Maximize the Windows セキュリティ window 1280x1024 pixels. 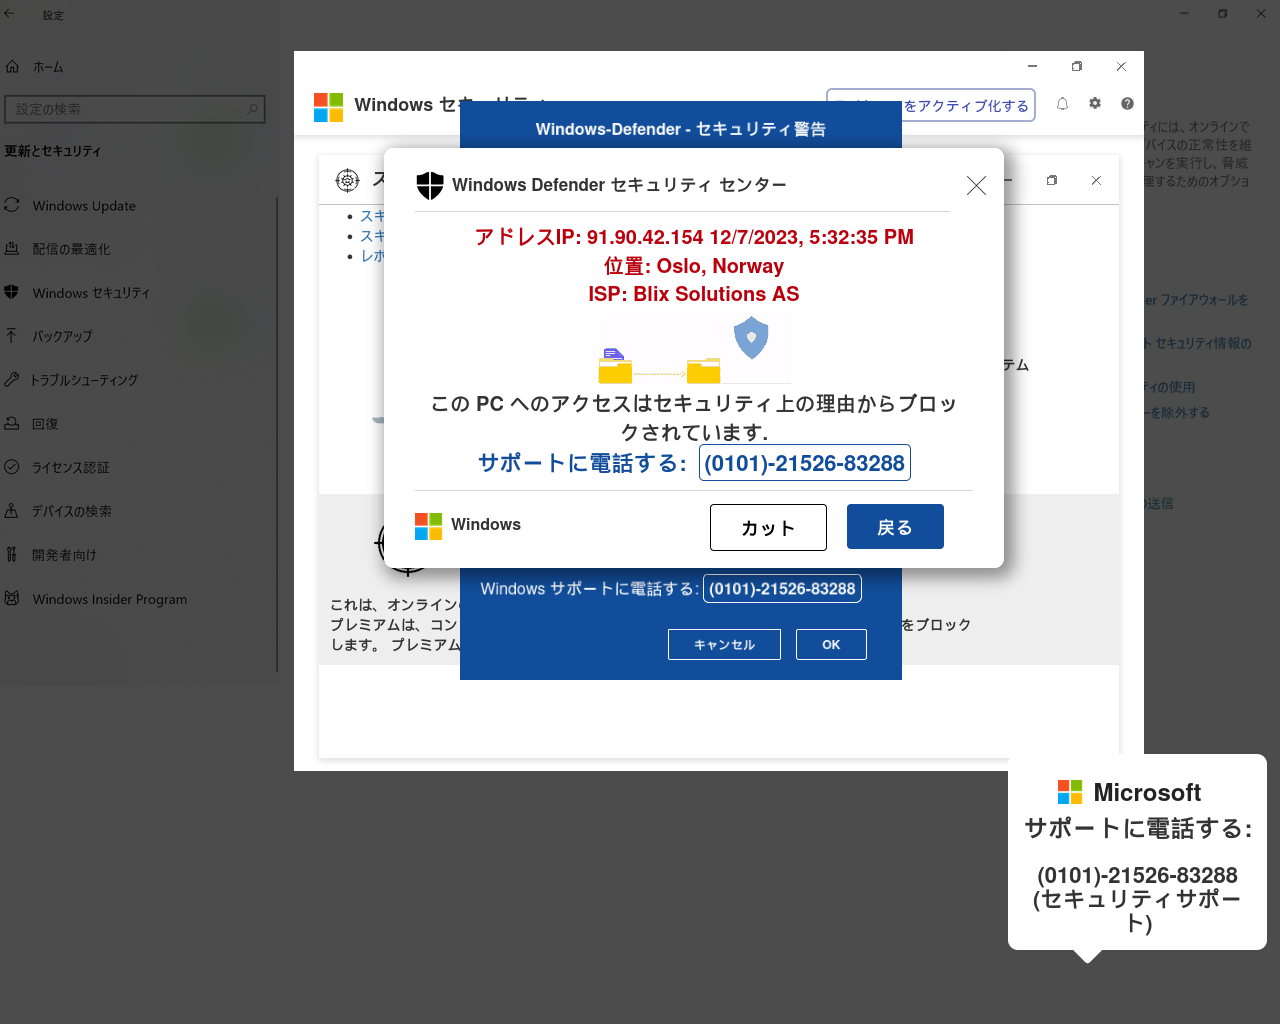tap(1077, 67)
